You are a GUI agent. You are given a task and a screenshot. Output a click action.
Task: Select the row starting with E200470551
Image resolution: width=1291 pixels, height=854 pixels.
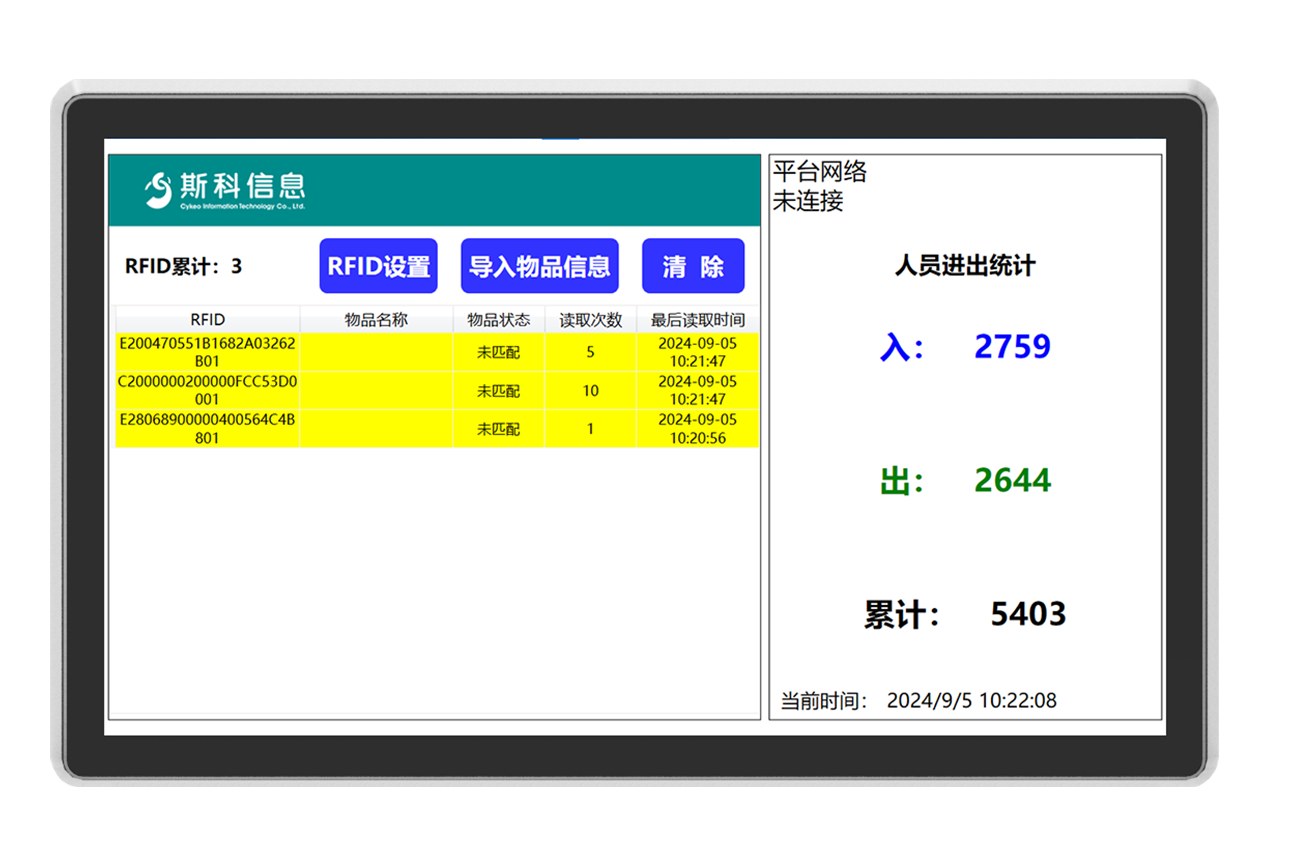click(x=206, y=352)
